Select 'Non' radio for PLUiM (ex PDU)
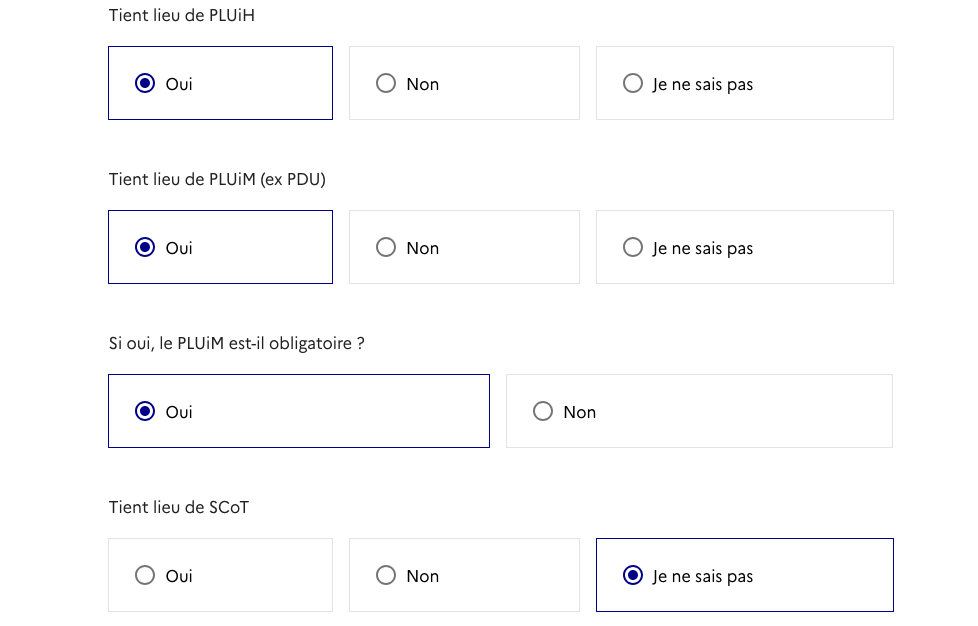The width and height of the screenshot is (978, 626). coord(386,248)
